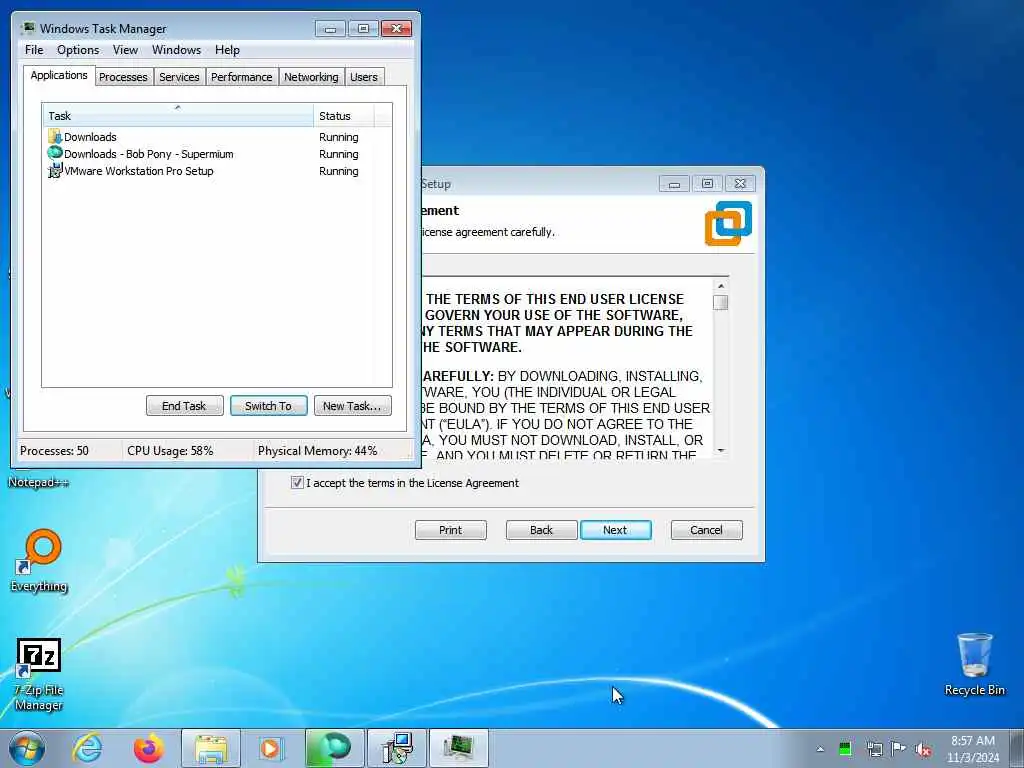Launch Internet Explorer from the taskbar
Screen dimensions: 1024x768
click(88, 748)
